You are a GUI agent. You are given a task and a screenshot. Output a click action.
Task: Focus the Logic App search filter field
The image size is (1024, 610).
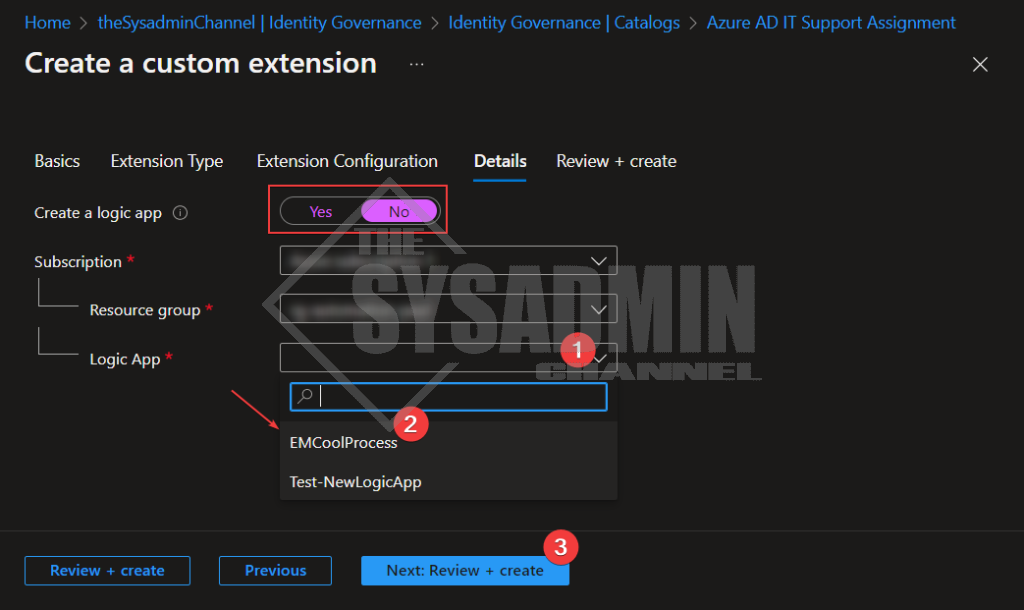(x=449, y=396)
